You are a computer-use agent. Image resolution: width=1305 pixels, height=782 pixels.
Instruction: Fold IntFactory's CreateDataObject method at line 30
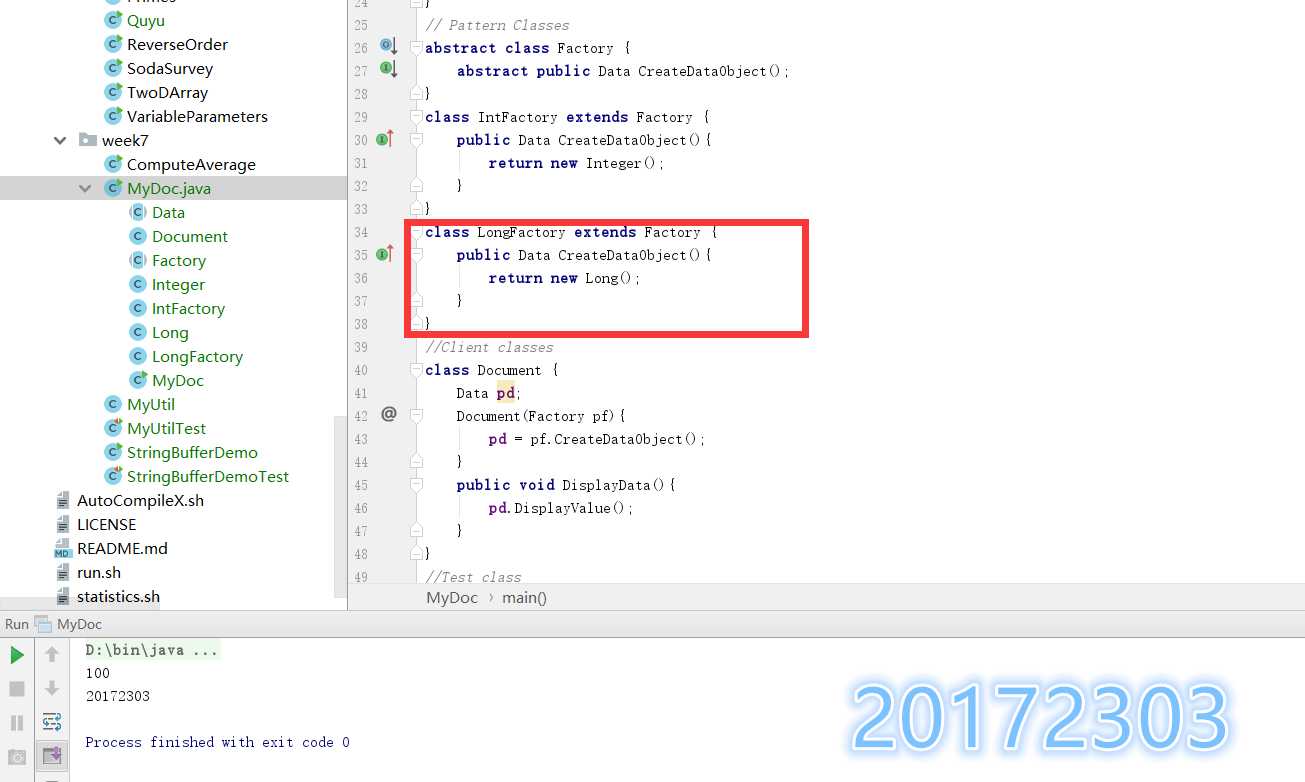click(417, 141)
